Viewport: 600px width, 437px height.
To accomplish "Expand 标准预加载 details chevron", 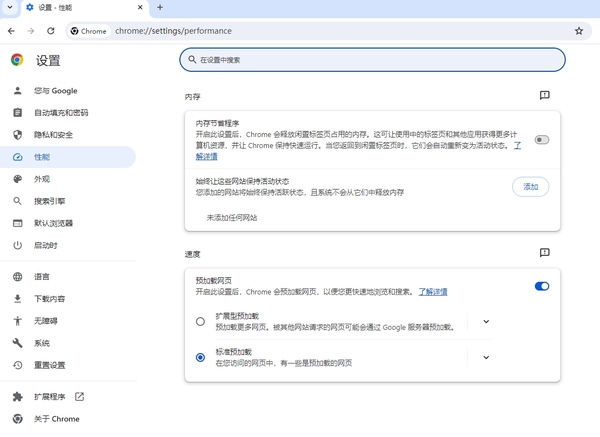I will coord(486,357).
